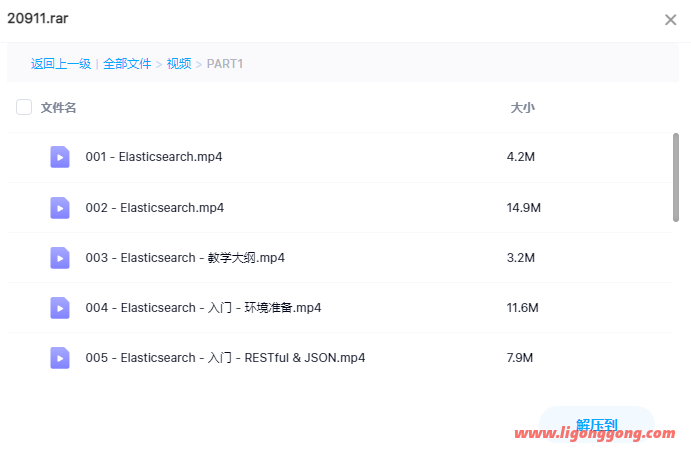Select 005 - Elasticsearch - 入门 - RESTful & JSON.mp4
This screenshot has width=691, height=454.
click(225, 358)
